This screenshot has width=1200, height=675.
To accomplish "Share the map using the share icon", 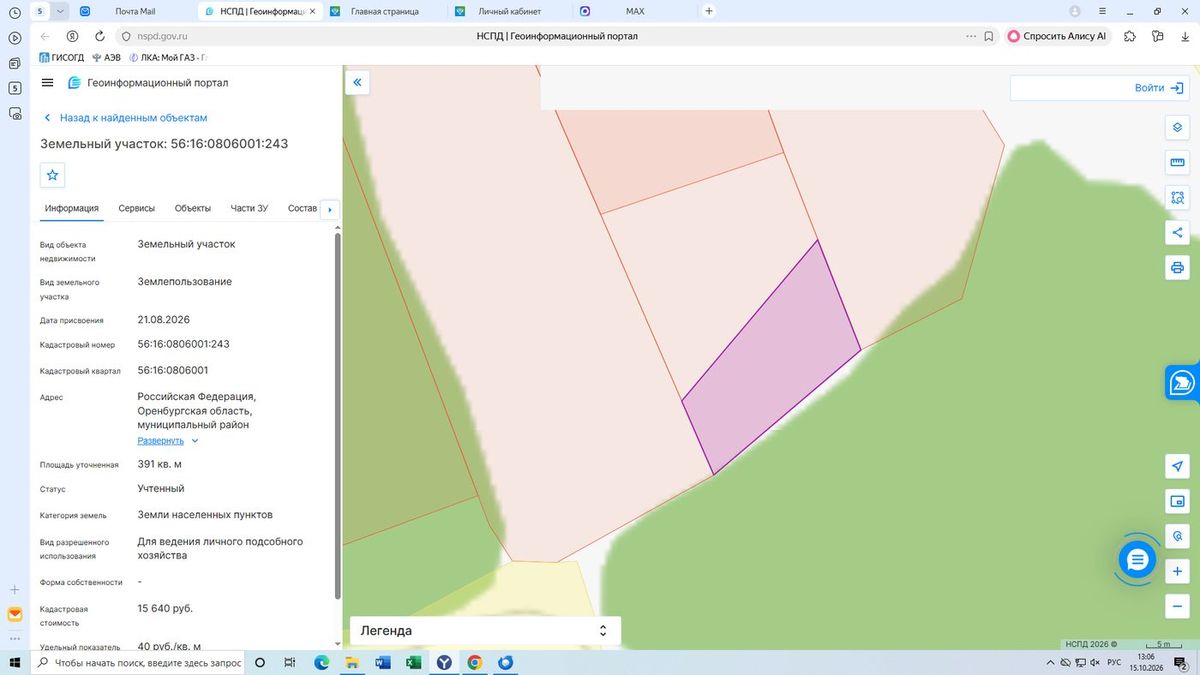I will [1177, 233].
